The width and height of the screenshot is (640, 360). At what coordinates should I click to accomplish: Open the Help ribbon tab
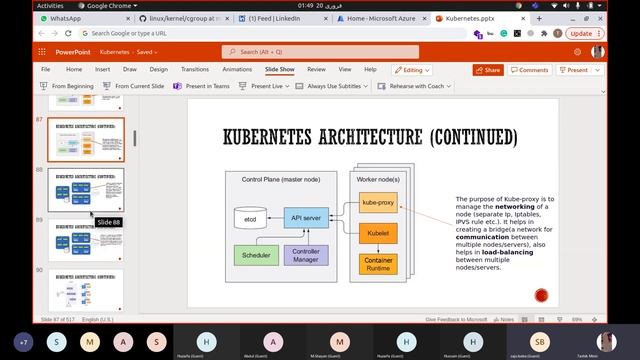pyautogui.click(x=370, y=69)
